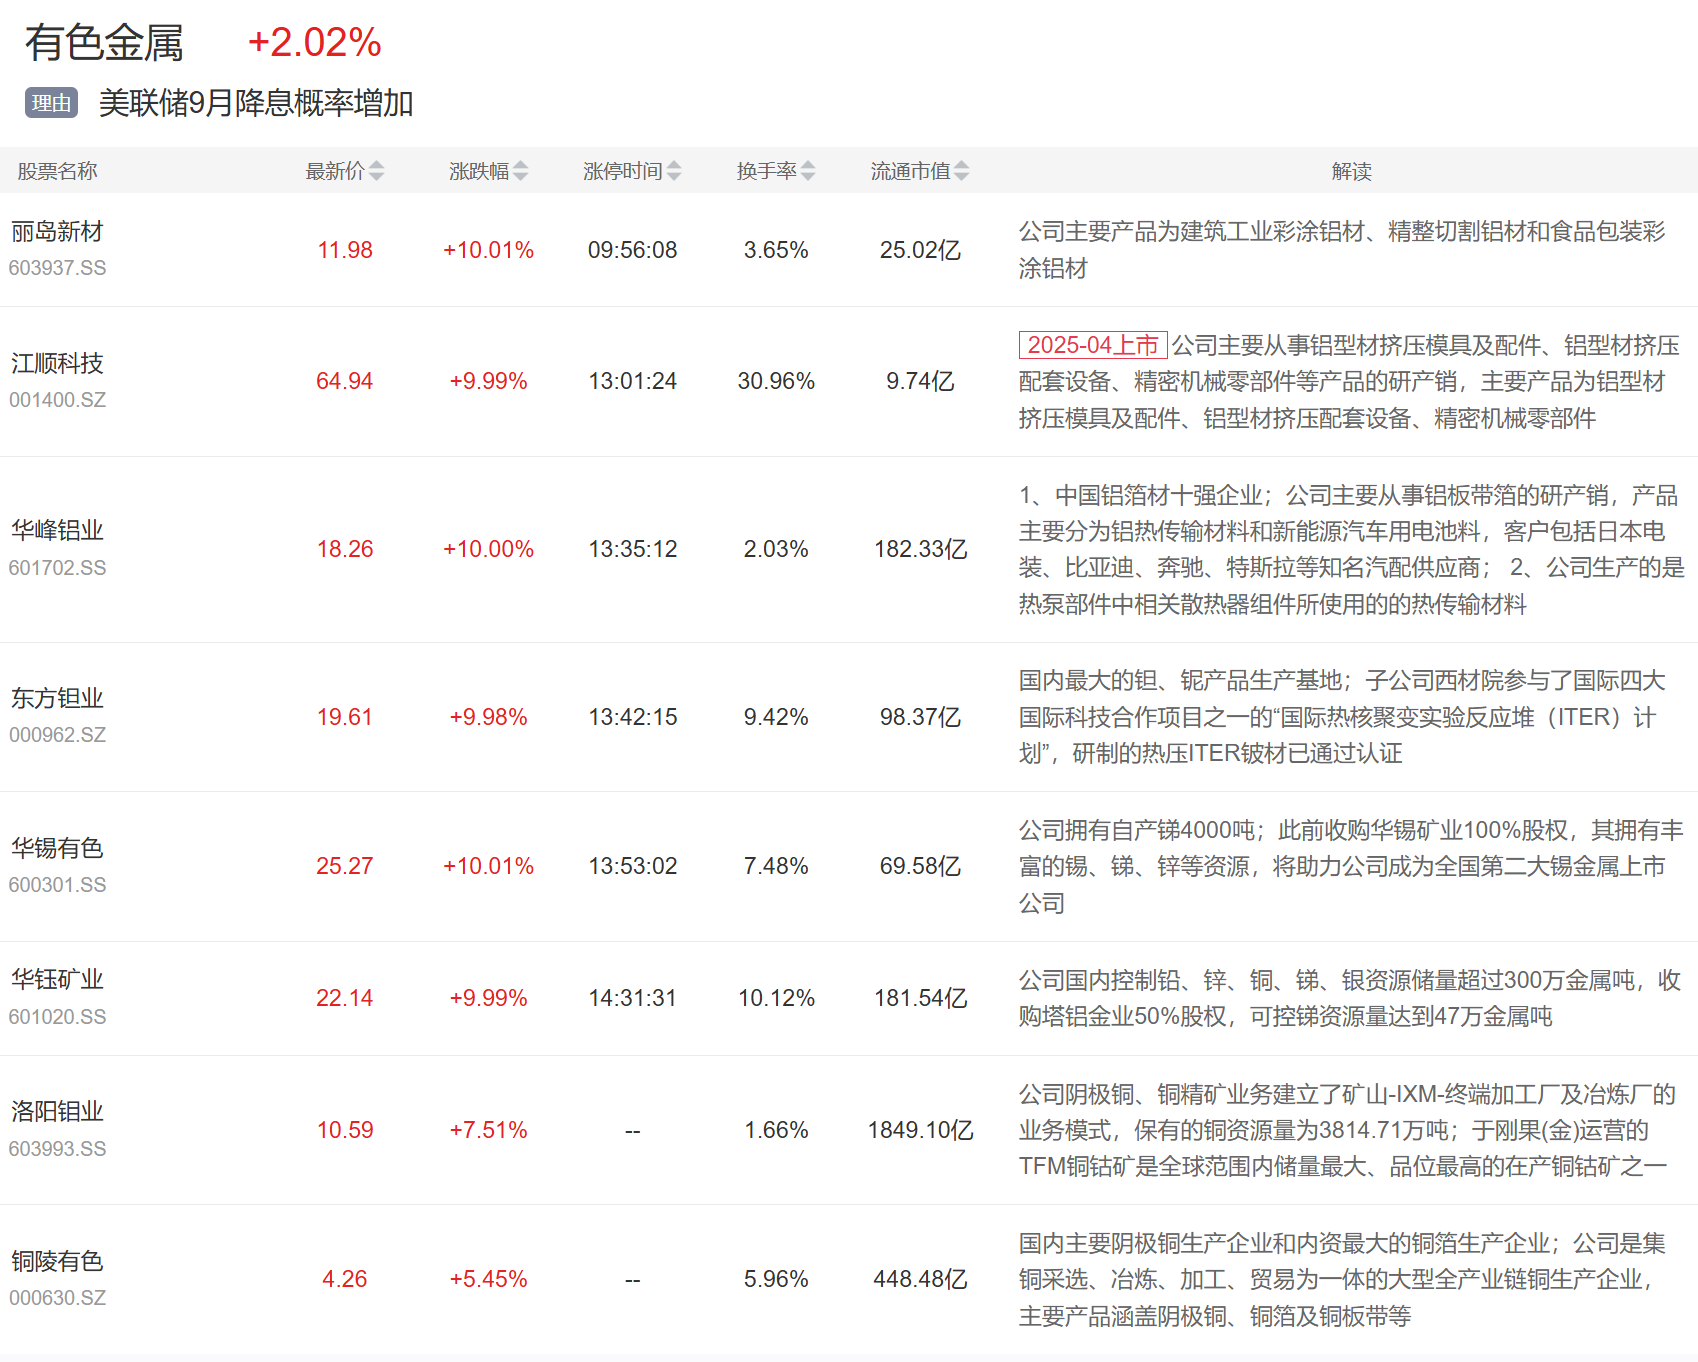The image size is (1698, 1362).
Task: Click the 解读 column header
Action: coord(1351,171)
